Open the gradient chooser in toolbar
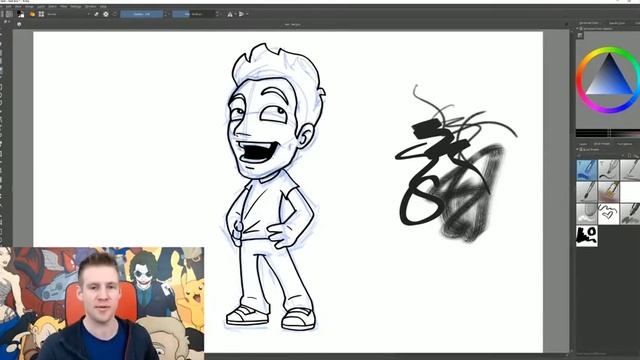 (9, 14)
